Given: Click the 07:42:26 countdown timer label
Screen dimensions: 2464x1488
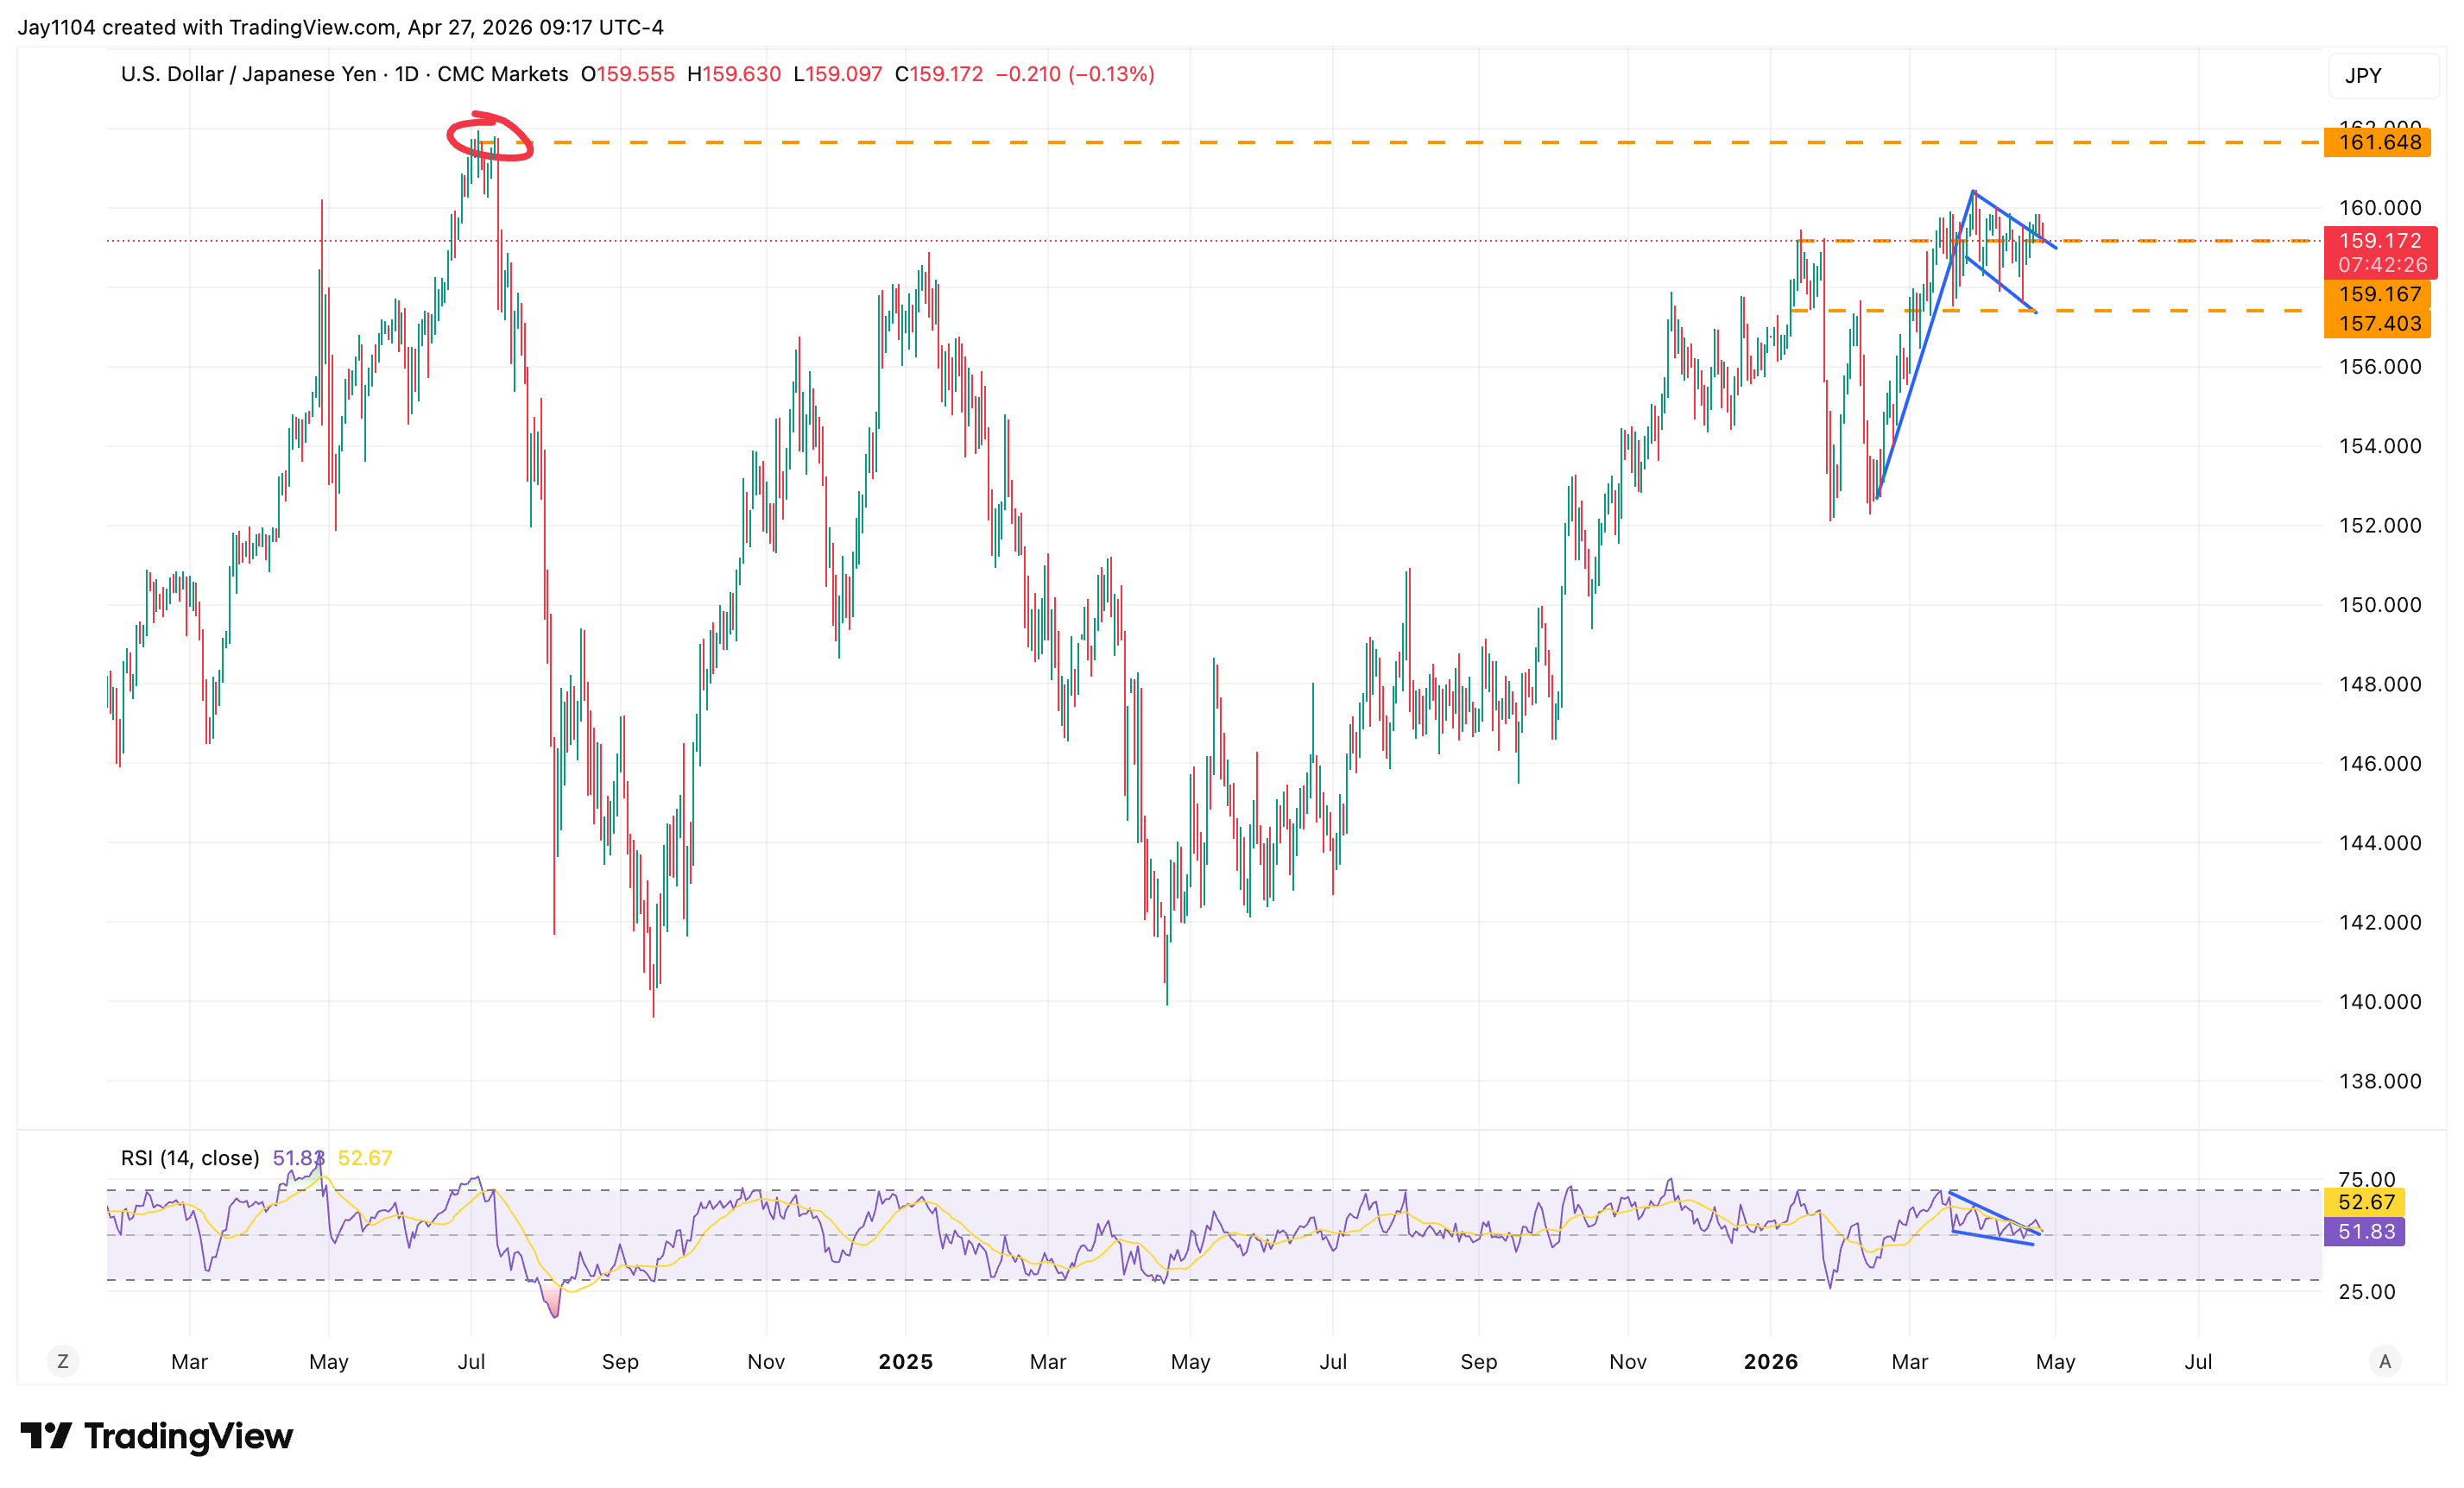Looking at the screenshot, I should pos(2382,265).
